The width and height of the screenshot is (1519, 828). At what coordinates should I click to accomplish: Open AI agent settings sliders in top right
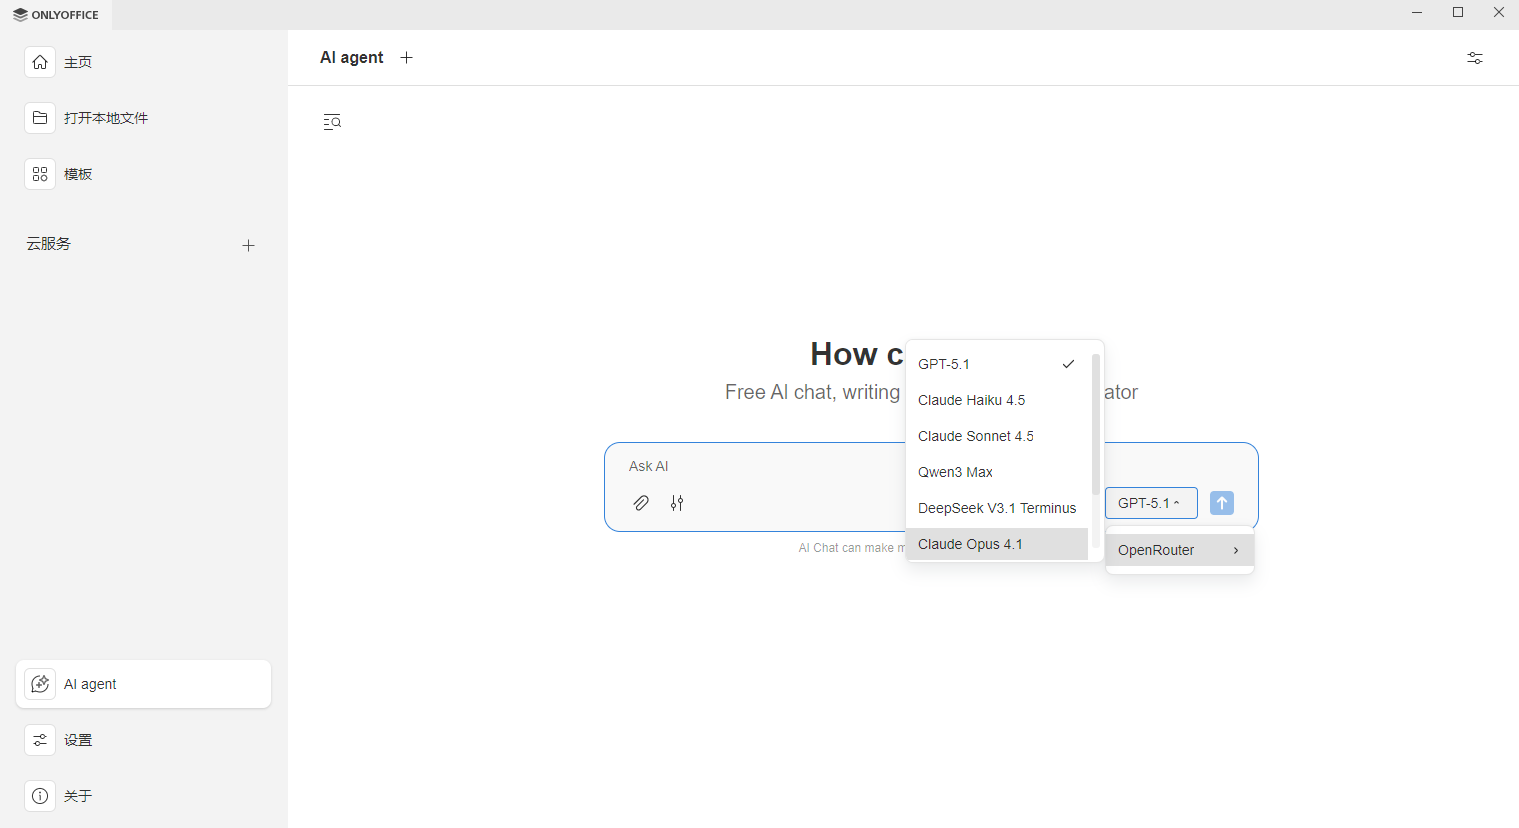coord(1474,58)
